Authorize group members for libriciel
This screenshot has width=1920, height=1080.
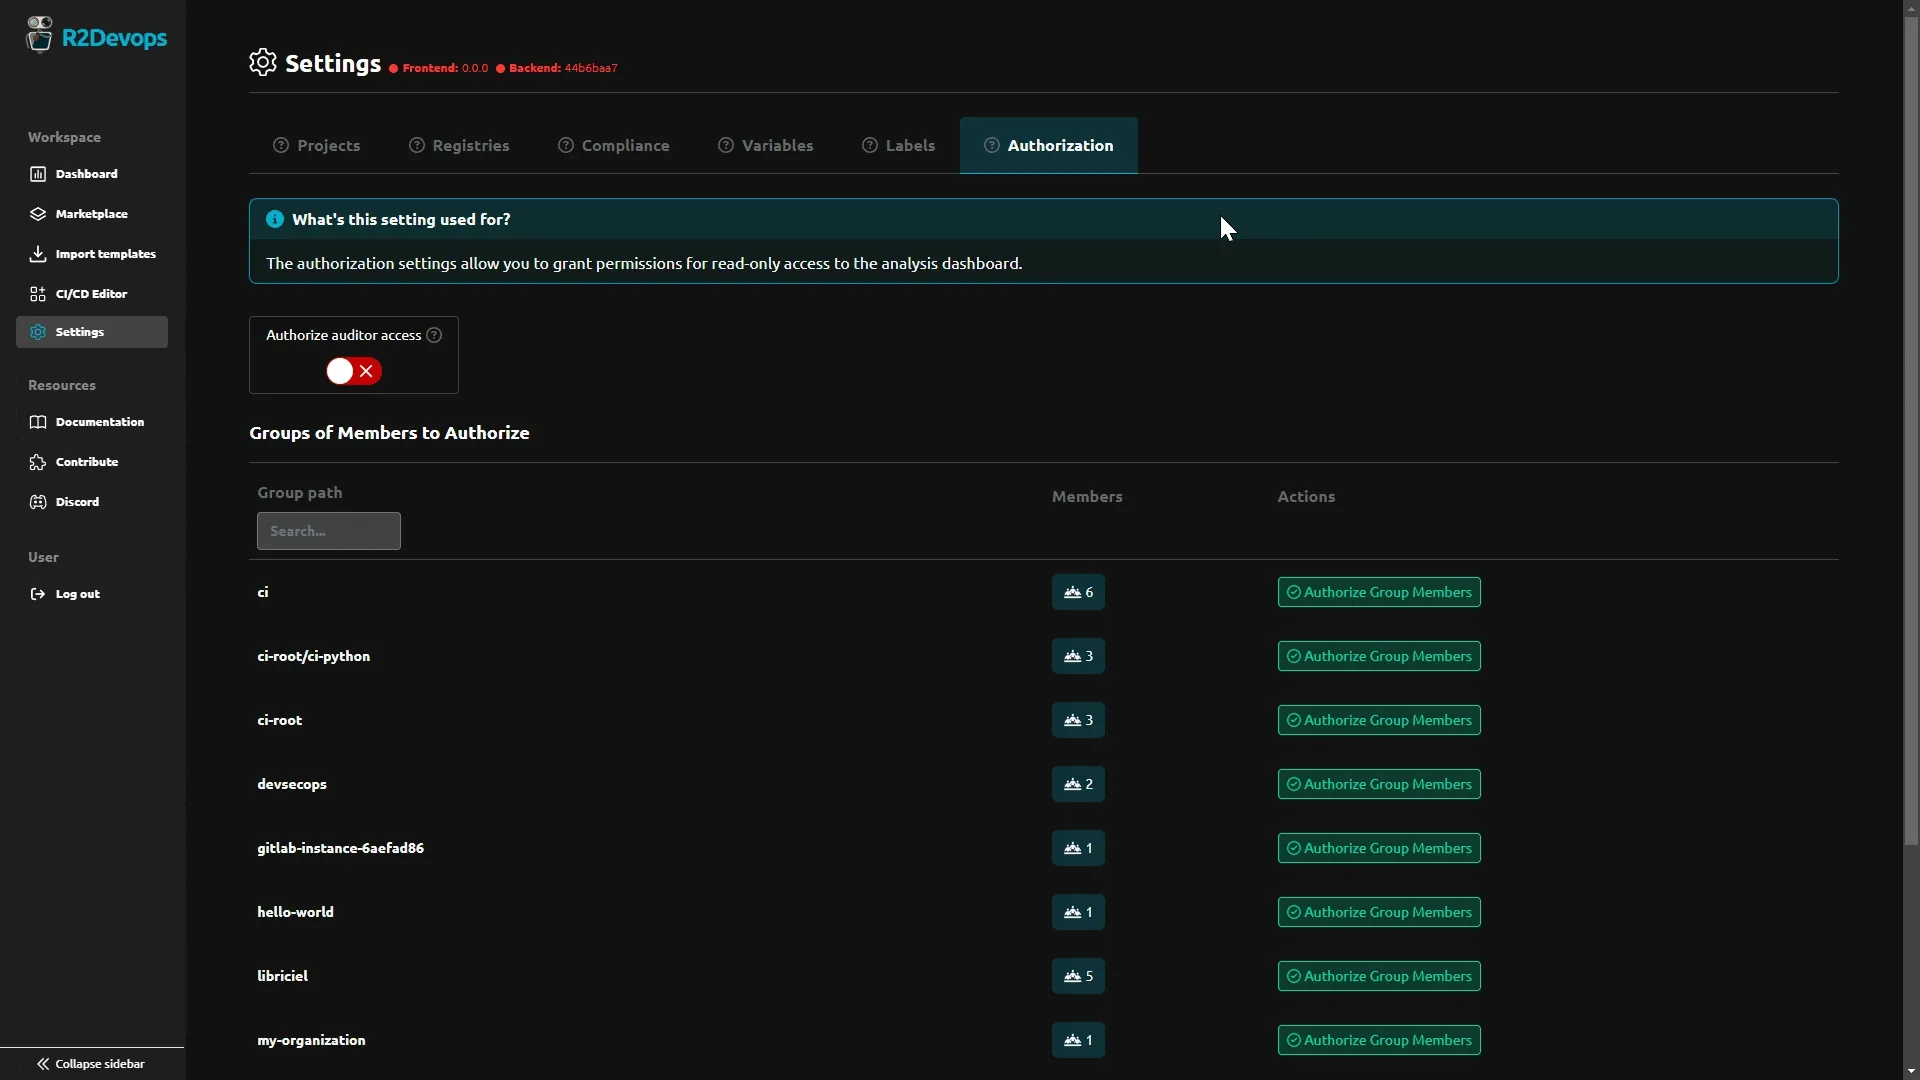pos(1378,975)
